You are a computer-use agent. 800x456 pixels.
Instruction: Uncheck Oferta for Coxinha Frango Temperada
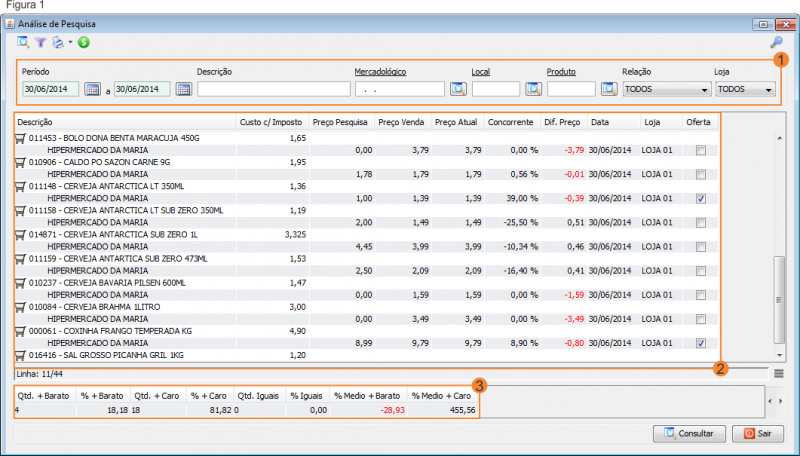[701, 343]
